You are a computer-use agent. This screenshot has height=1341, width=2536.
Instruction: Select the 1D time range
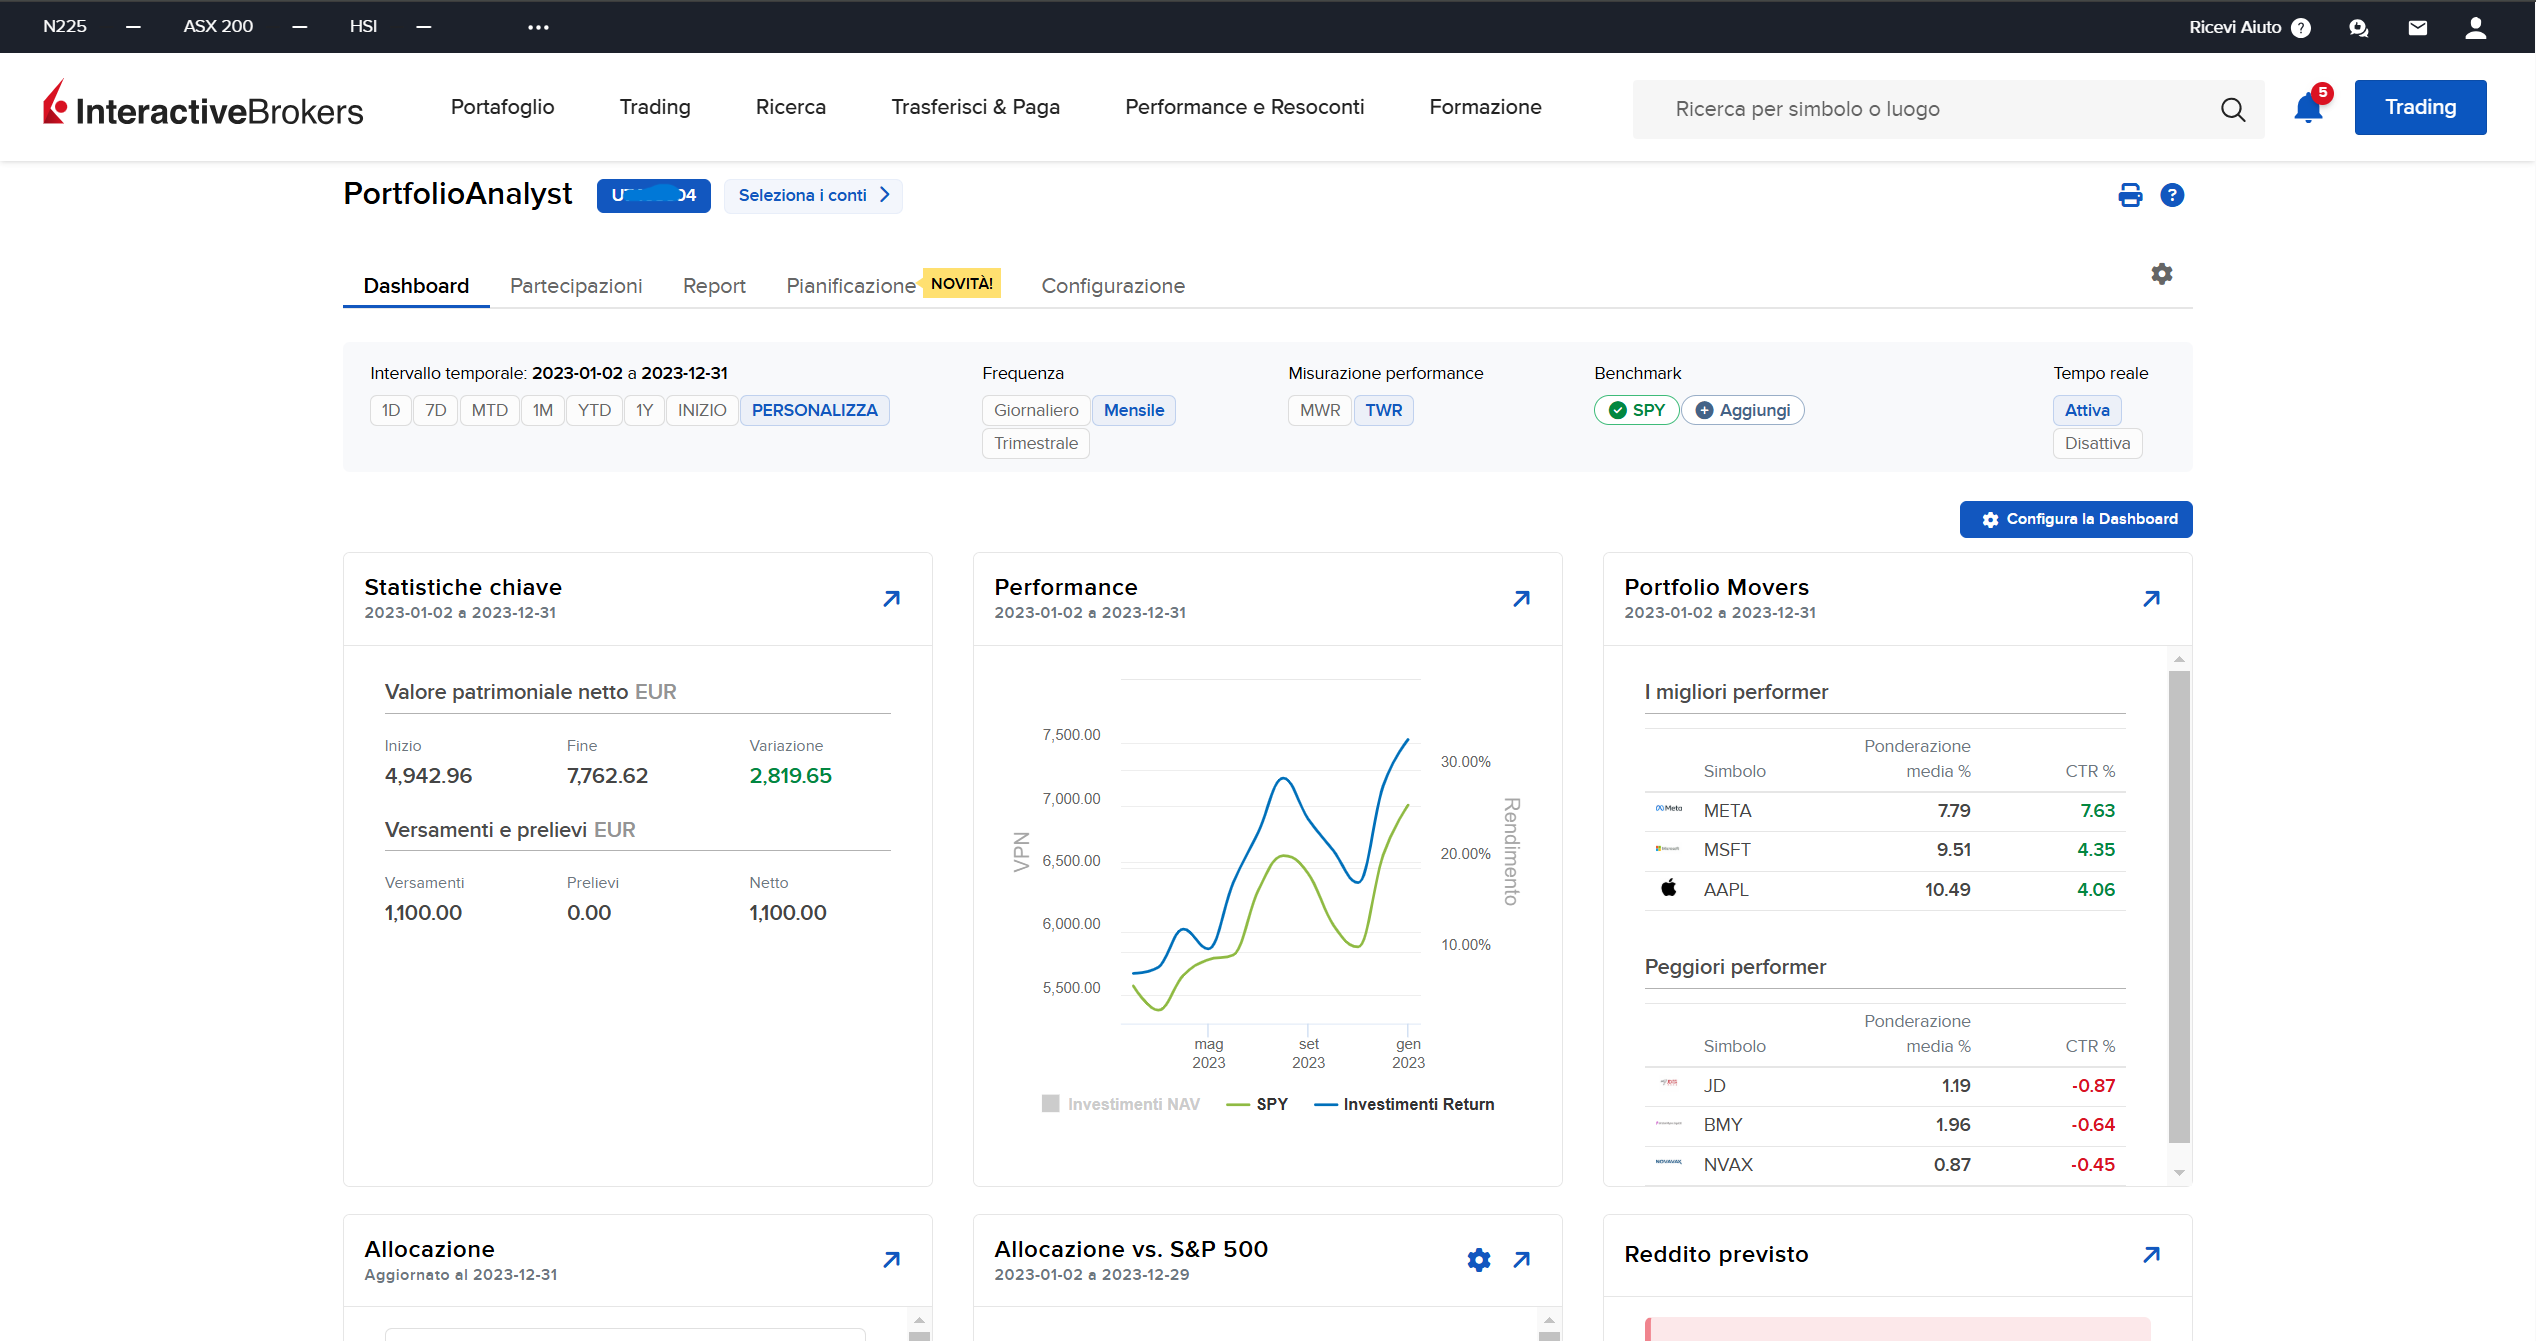[391, 410]
